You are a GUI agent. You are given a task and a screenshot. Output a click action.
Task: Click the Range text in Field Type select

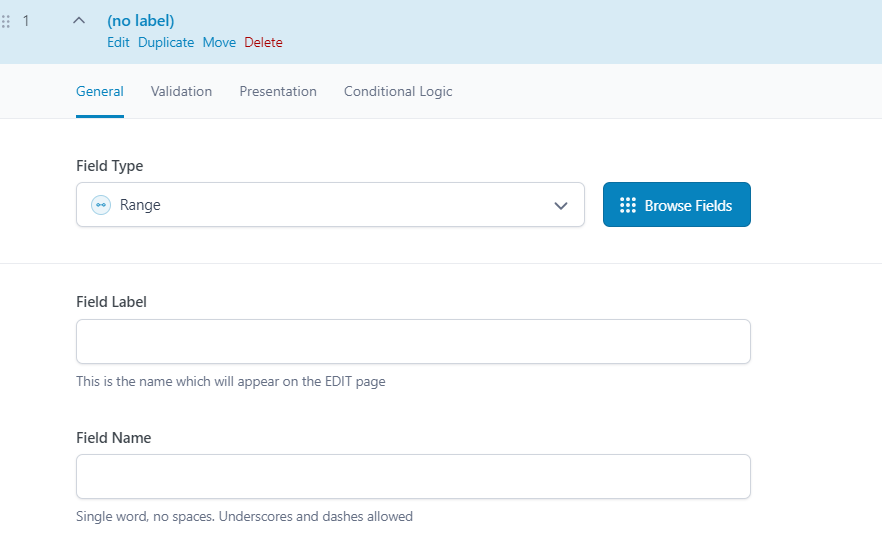(140, 205)
